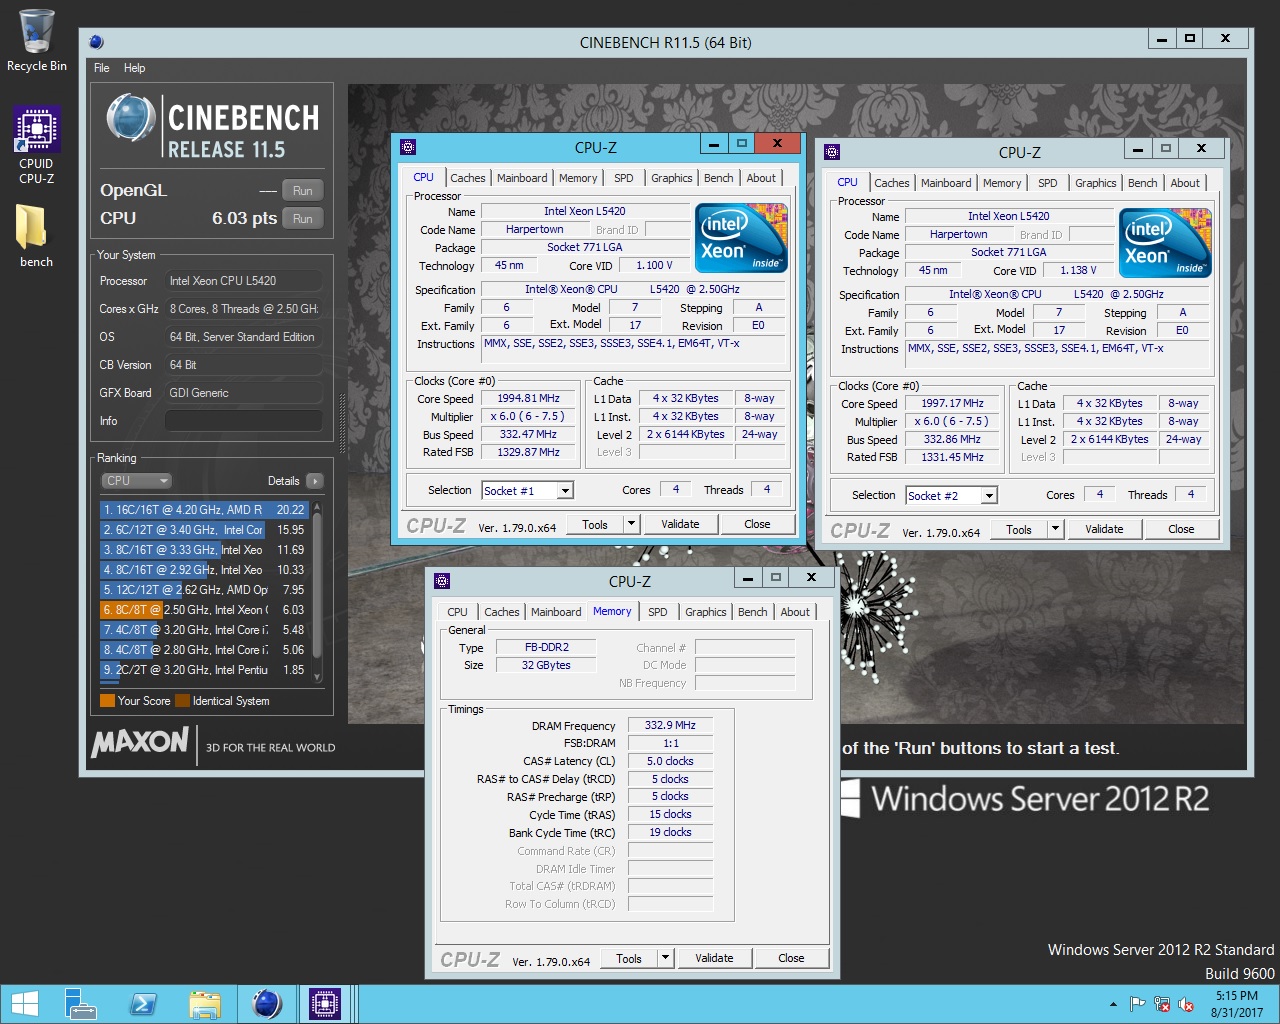Select the CINEBENCH taskbar icon
1280x1024 pixels.
point(266,1004)
